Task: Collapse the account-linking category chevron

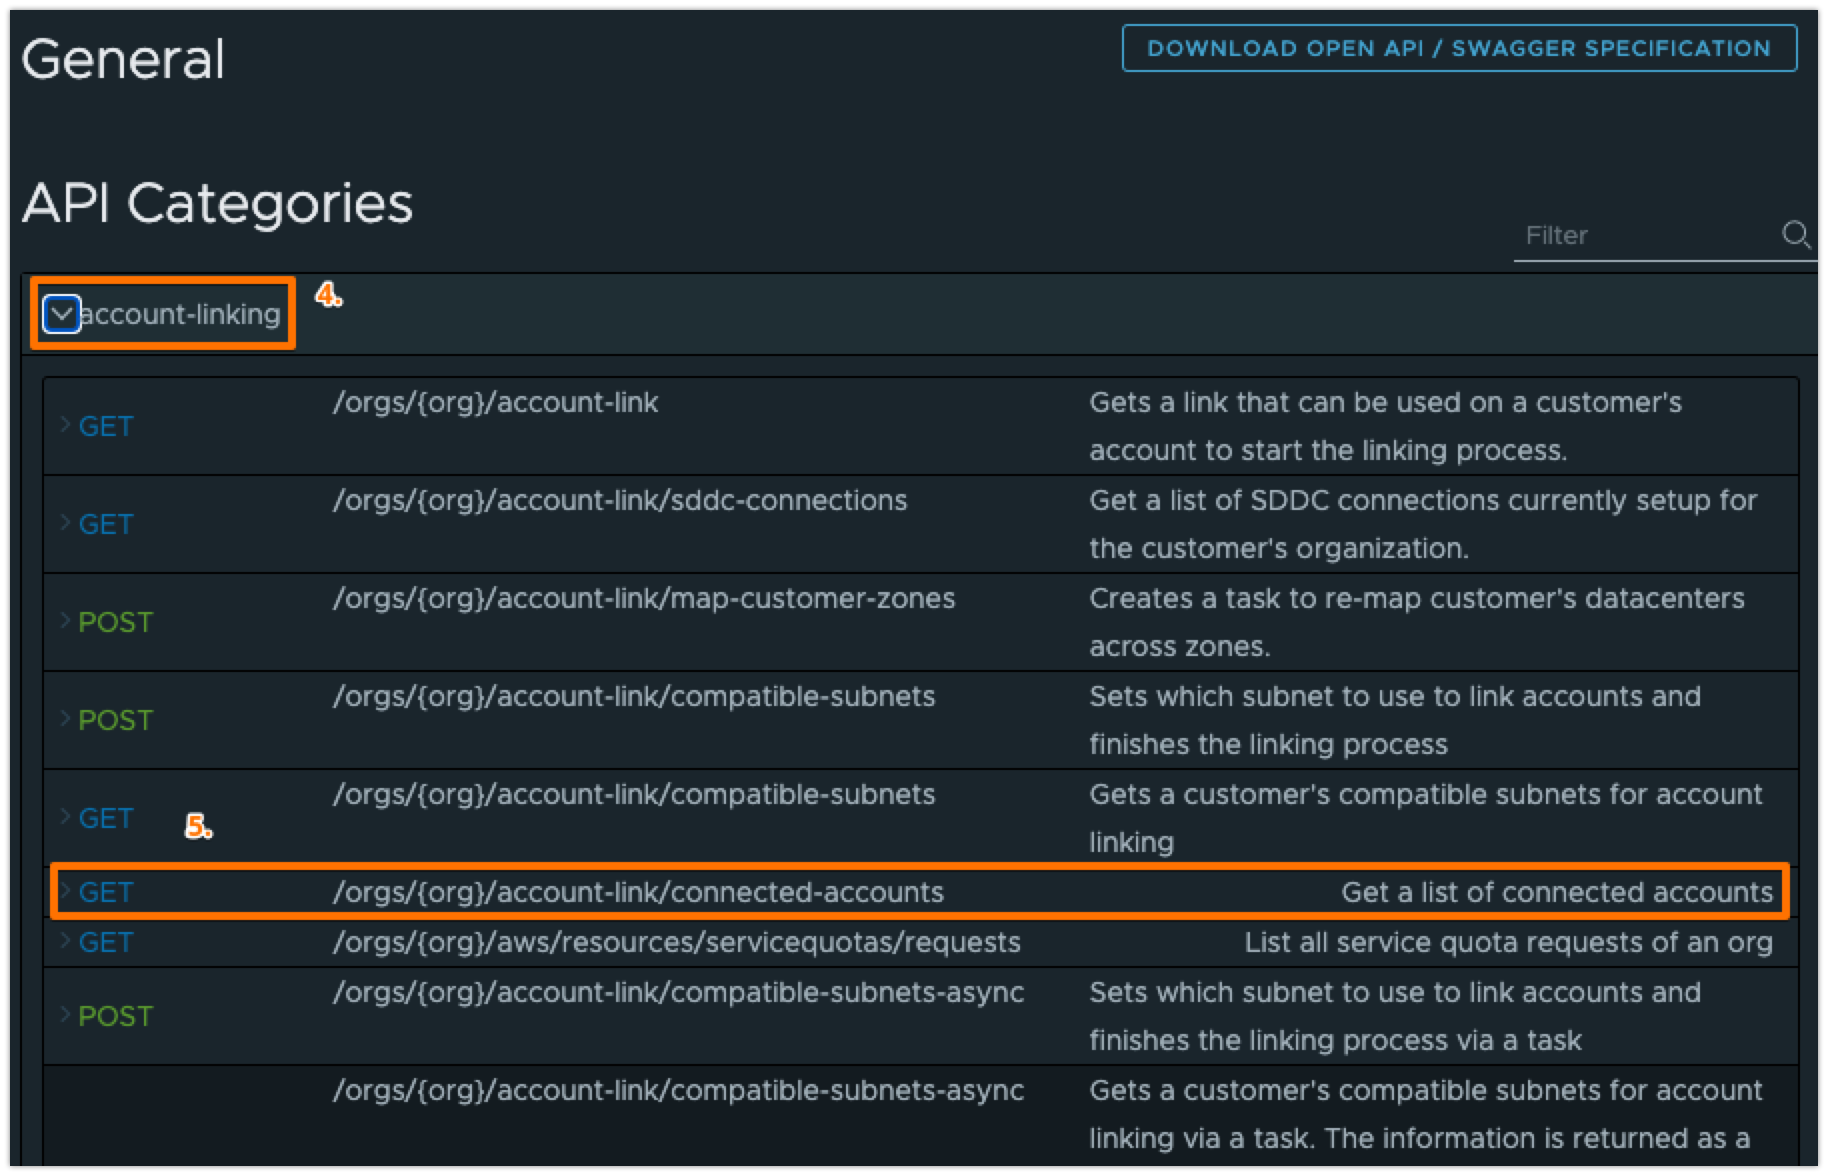Action: coord(62,314)
